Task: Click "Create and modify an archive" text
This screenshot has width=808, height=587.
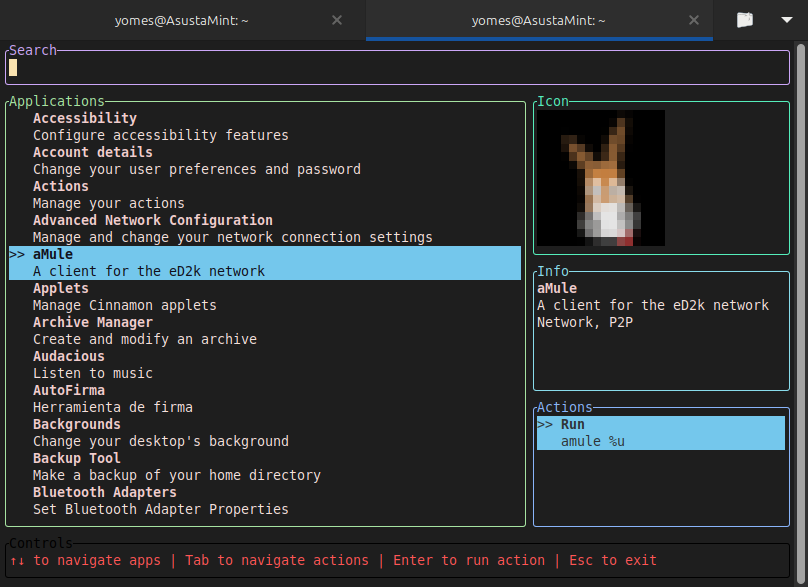Action: pyautogui.click(x=145, y=339)
